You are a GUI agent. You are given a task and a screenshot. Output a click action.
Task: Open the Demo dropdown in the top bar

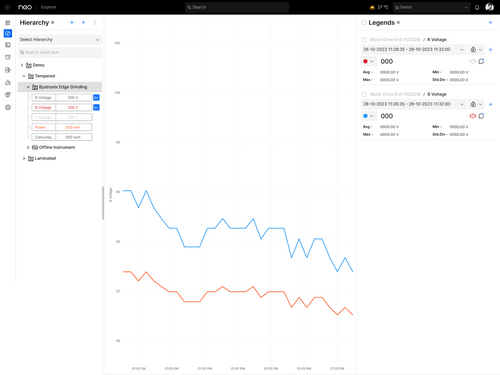pyautogui.click(x=431, y=7)
